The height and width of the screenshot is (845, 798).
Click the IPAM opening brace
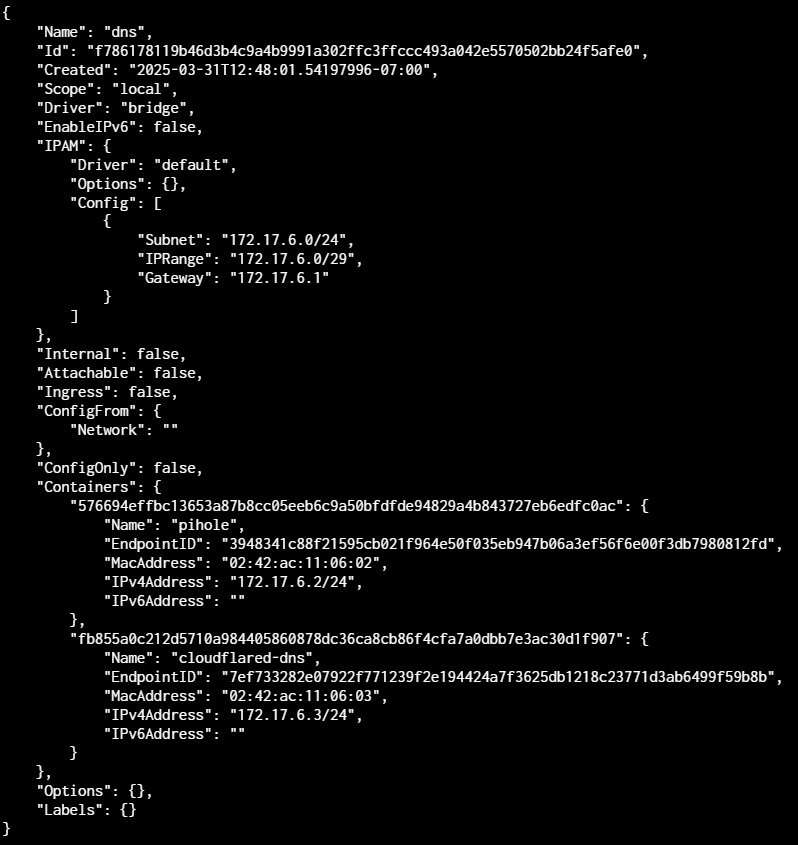[x=107, y=146]
